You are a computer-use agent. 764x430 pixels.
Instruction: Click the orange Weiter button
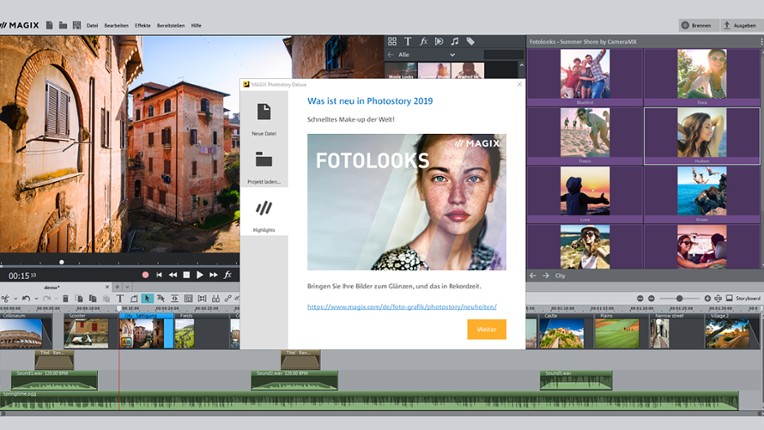486,329
